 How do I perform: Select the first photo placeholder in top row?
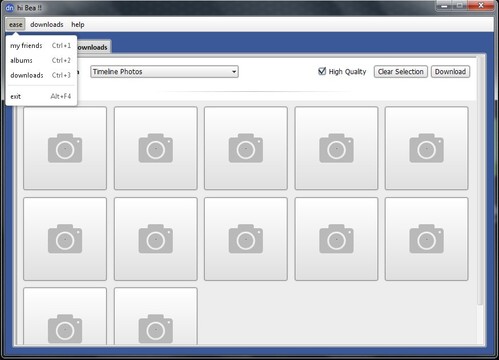[x=65, y=148]
